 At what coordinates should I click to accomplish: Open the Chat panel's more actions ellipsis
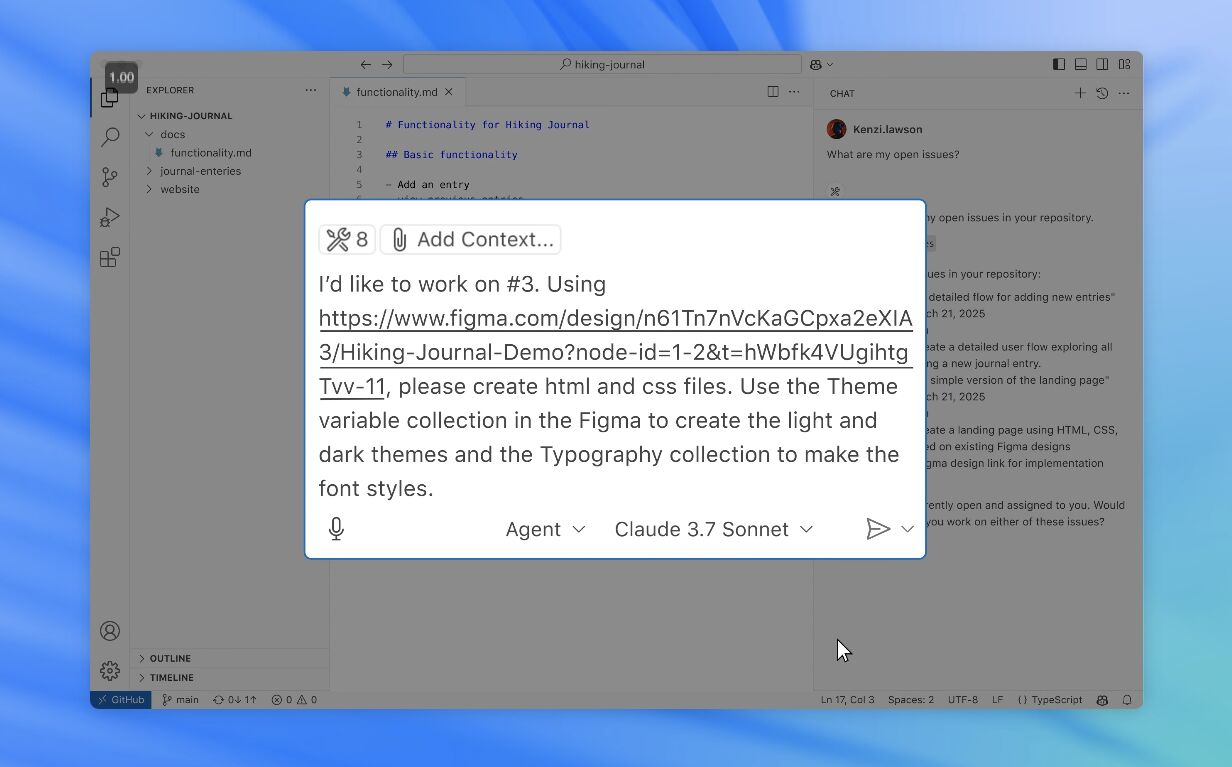(1124, 93)
